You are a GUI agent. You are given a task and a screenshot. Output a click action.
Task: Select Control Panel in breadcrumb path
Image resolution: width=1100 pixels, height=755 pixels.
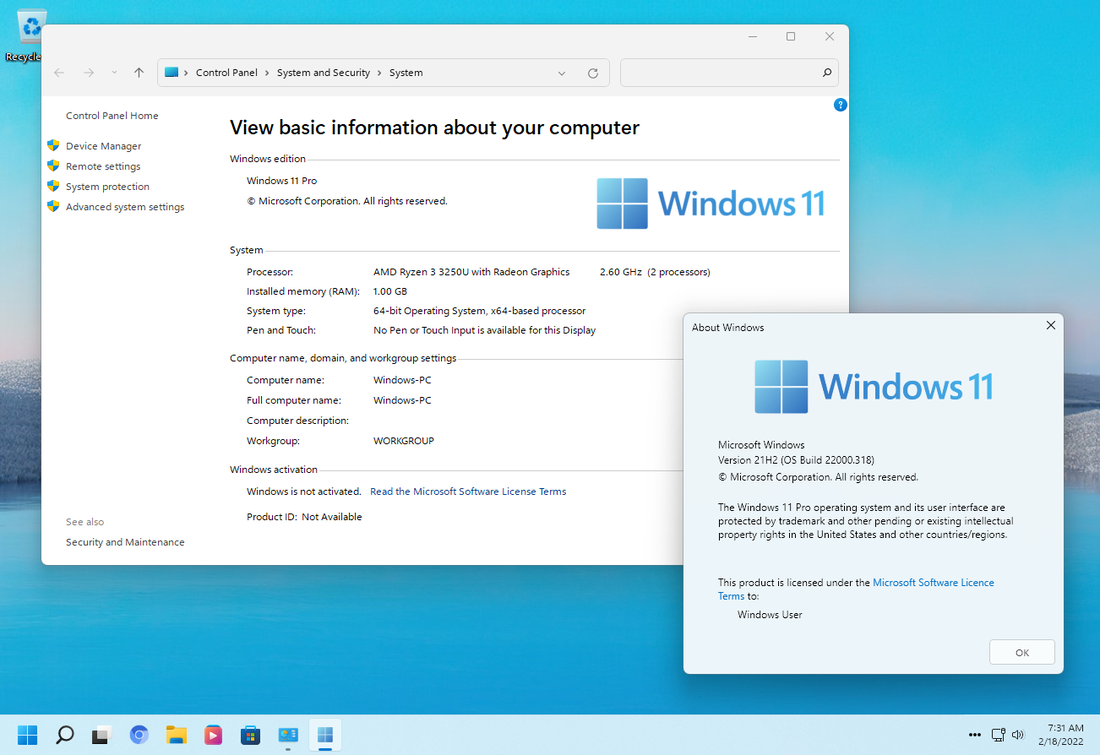pos(227,73)
